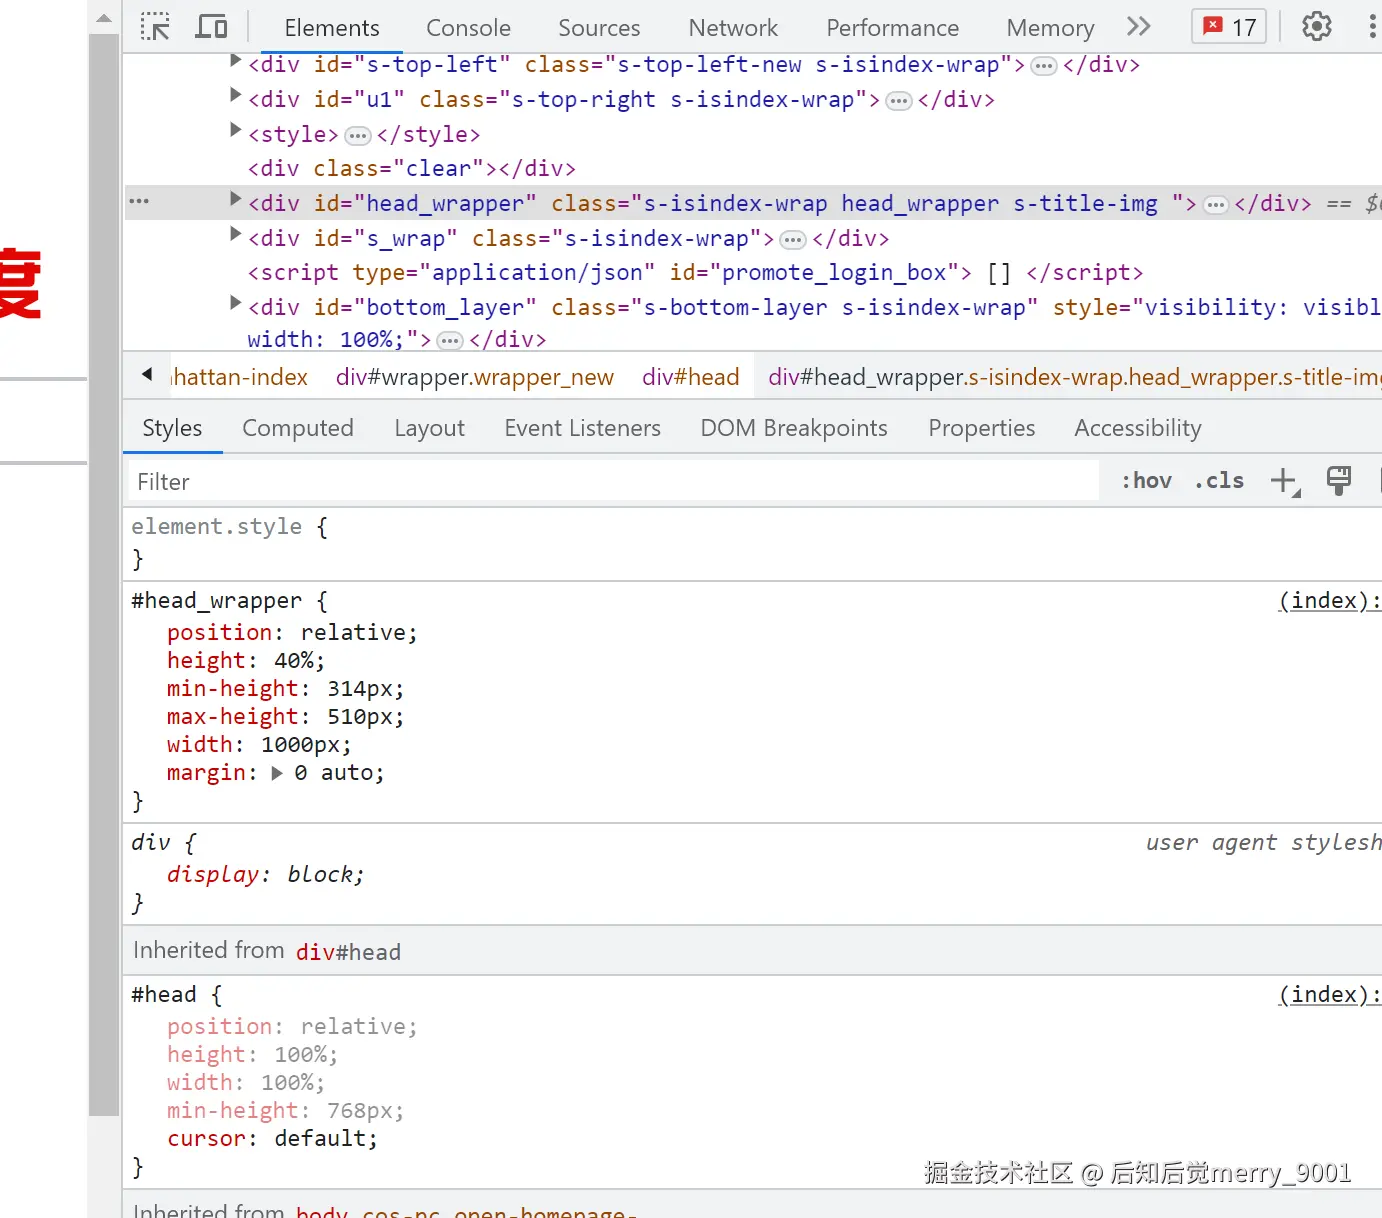Image resolution: width=1382 pixels, height=1218 pixels.
Task: Click the Styles Filter input field
Action: [x=613, y=481]
